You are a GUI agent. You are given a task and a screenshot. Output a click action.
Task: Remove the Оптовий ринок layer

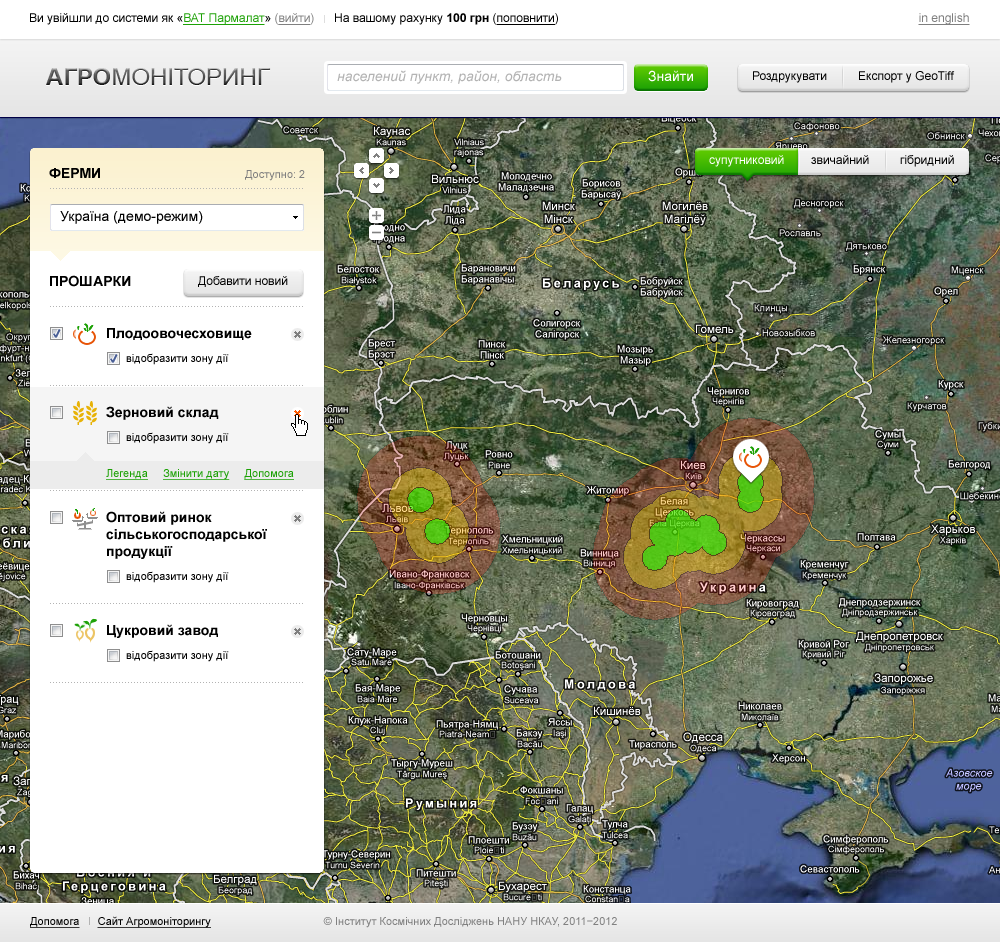[x=297, y=518]
